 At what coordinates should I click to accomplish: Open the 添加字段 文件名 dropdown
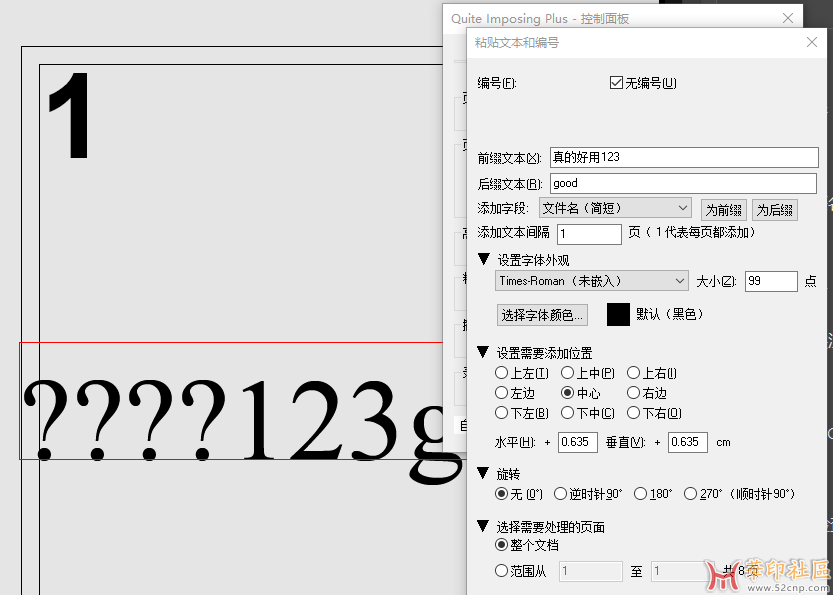(615, 208)
